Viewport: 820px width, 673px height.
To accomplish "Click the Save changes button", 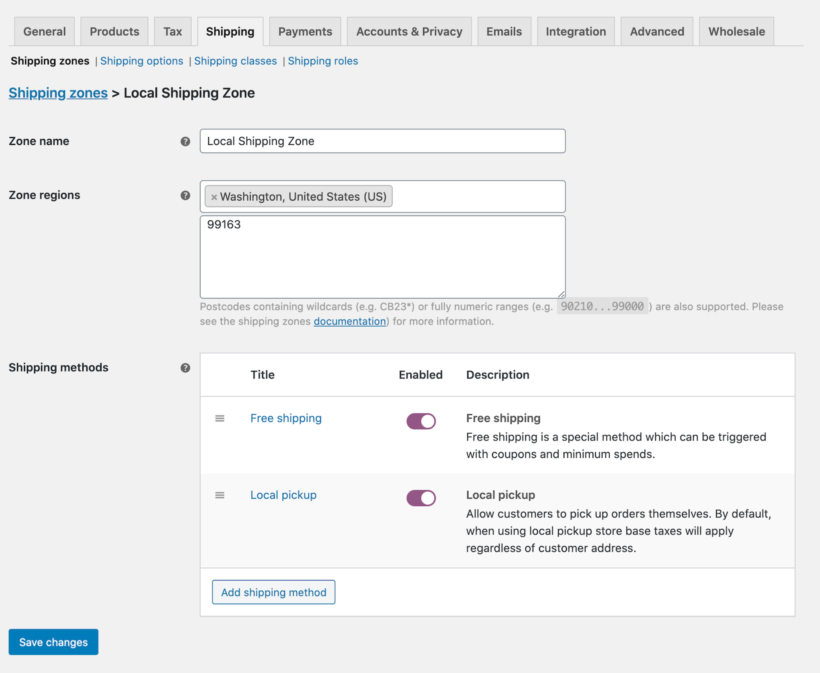I will tap(53, 642).
